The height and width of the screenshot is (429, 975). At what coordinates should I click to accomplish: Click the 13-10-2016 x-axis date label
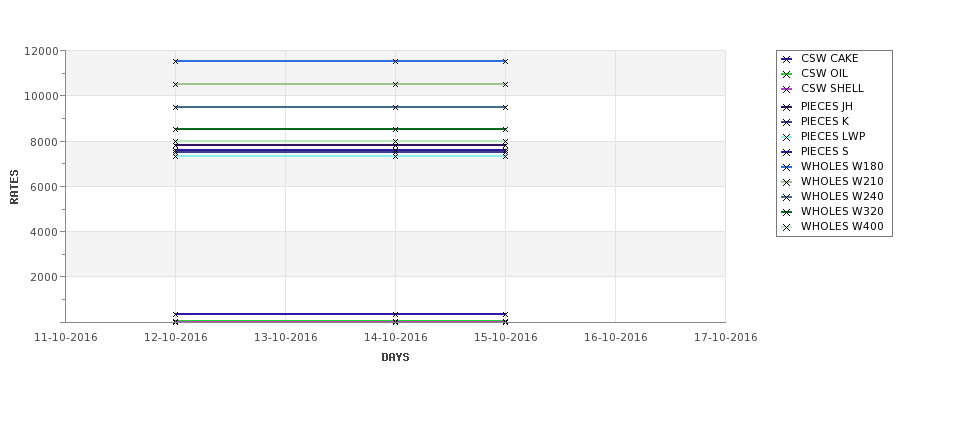click(285, 338)
